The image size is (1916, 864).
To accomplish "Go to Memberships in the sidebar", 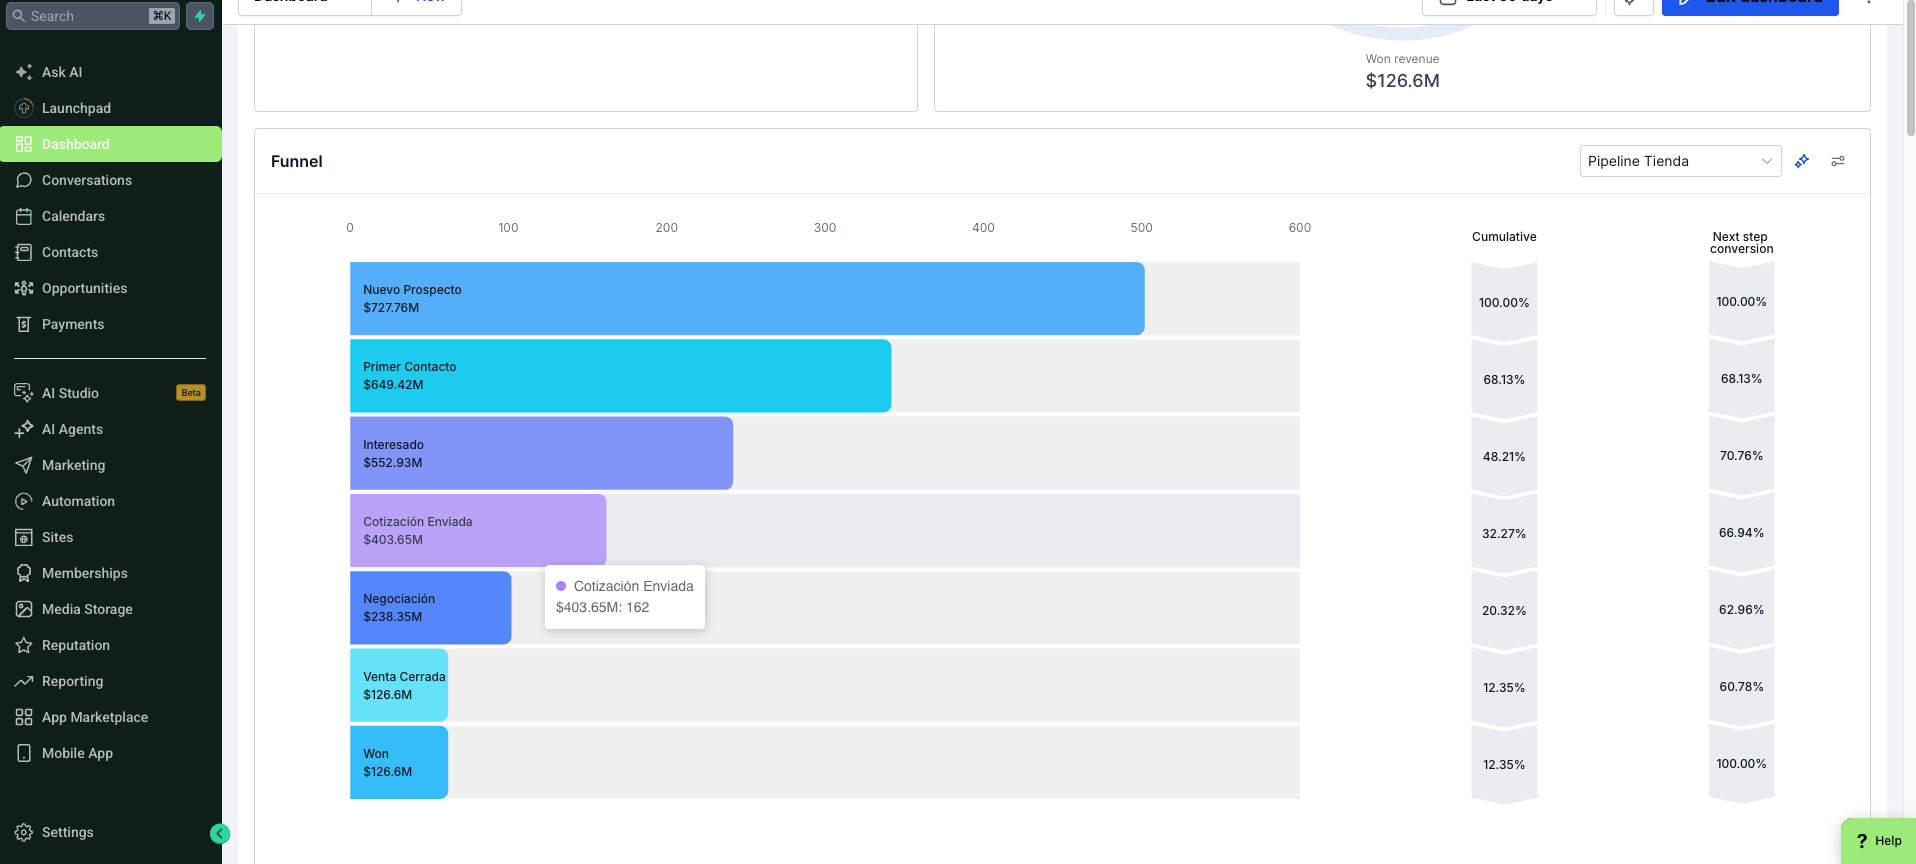I will point(110,573).
